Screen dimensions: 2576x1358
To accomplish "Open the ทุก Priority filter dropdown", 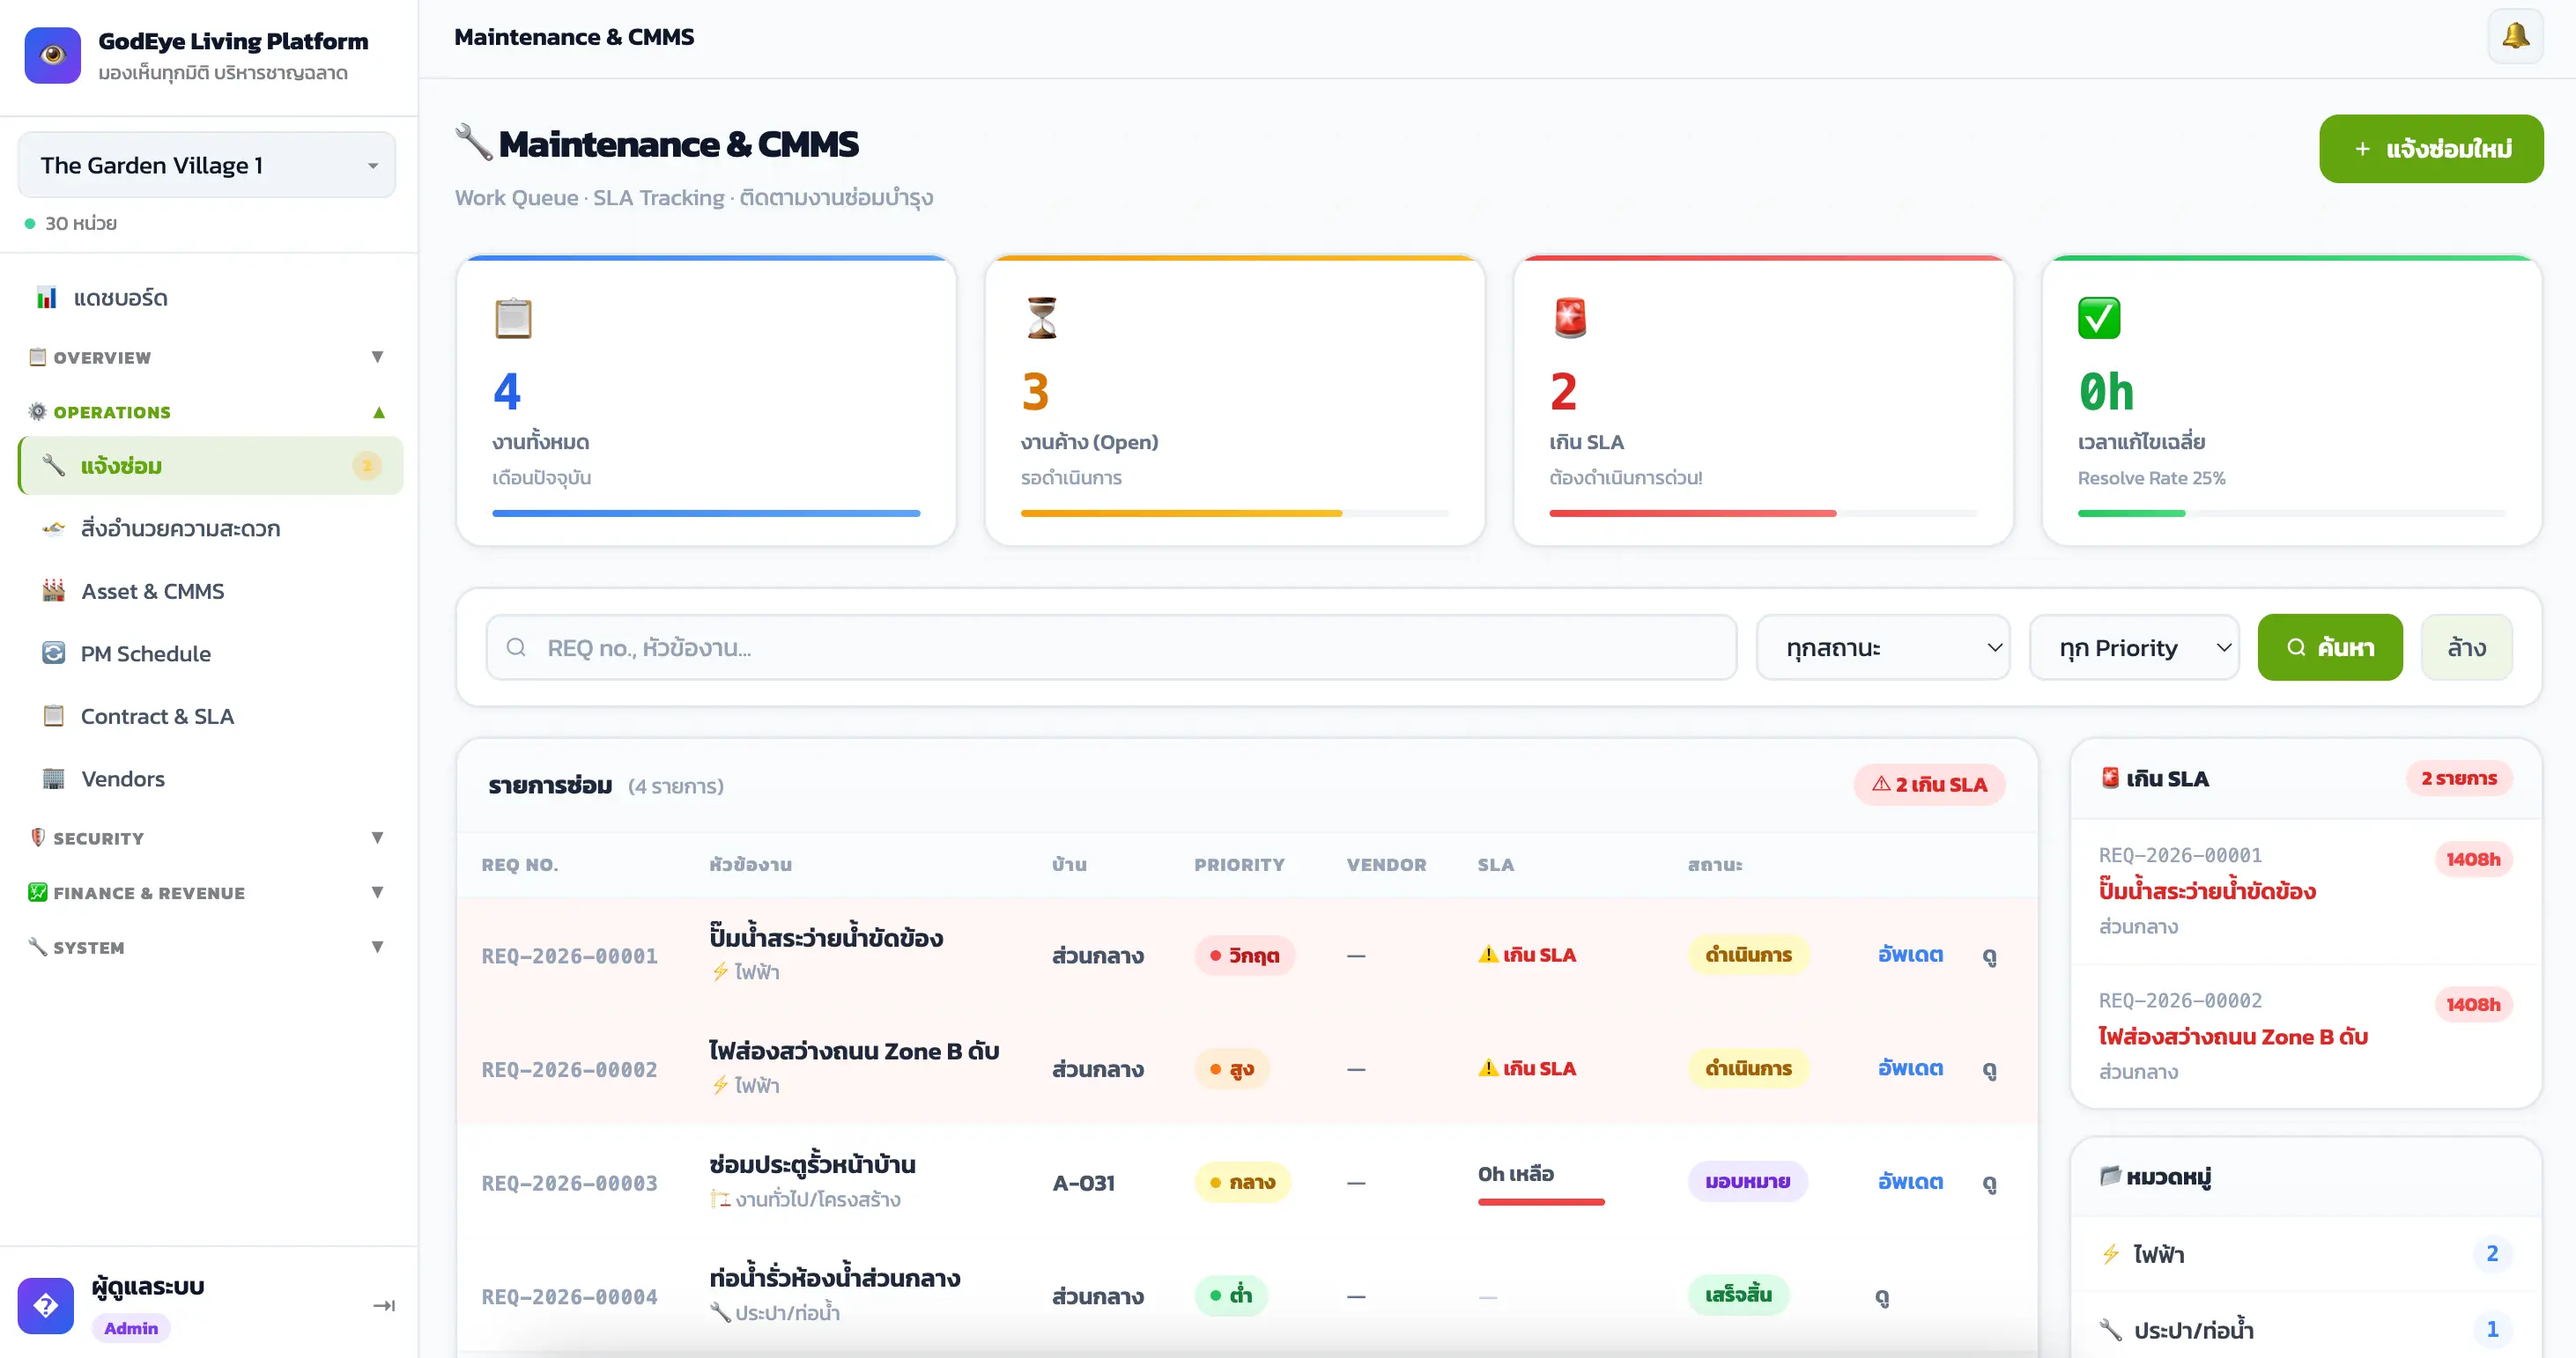I will pos(2133,647).
